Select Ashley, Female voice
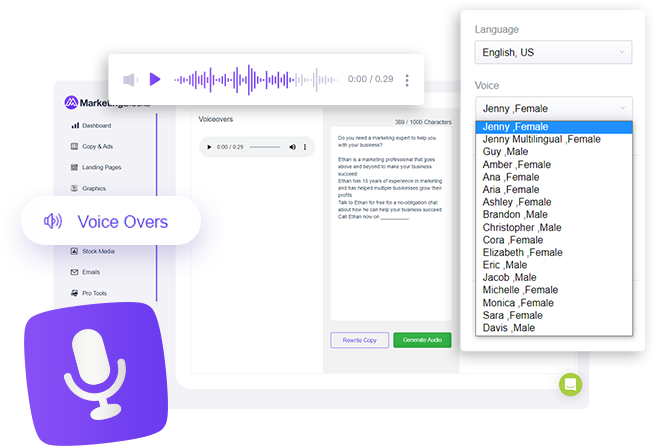This screenshot has height=446, width=655. pyautogui.click(x=554, y=202)
